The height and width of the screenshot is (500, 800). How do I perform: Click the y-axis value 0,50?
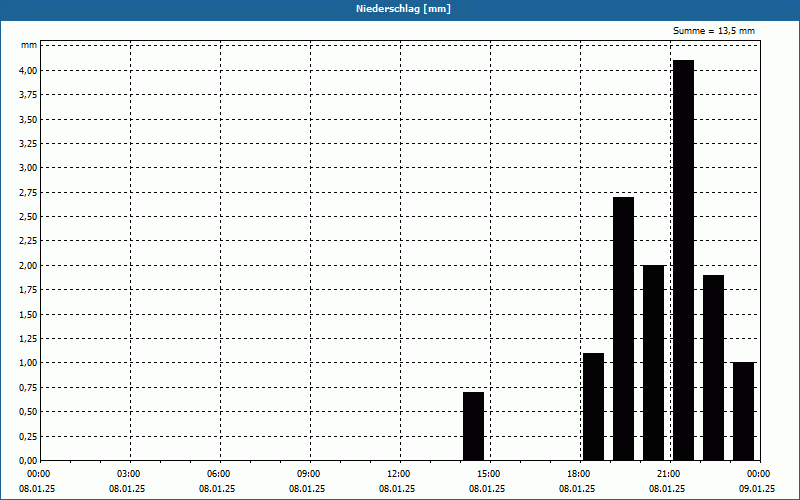(29, 412)
